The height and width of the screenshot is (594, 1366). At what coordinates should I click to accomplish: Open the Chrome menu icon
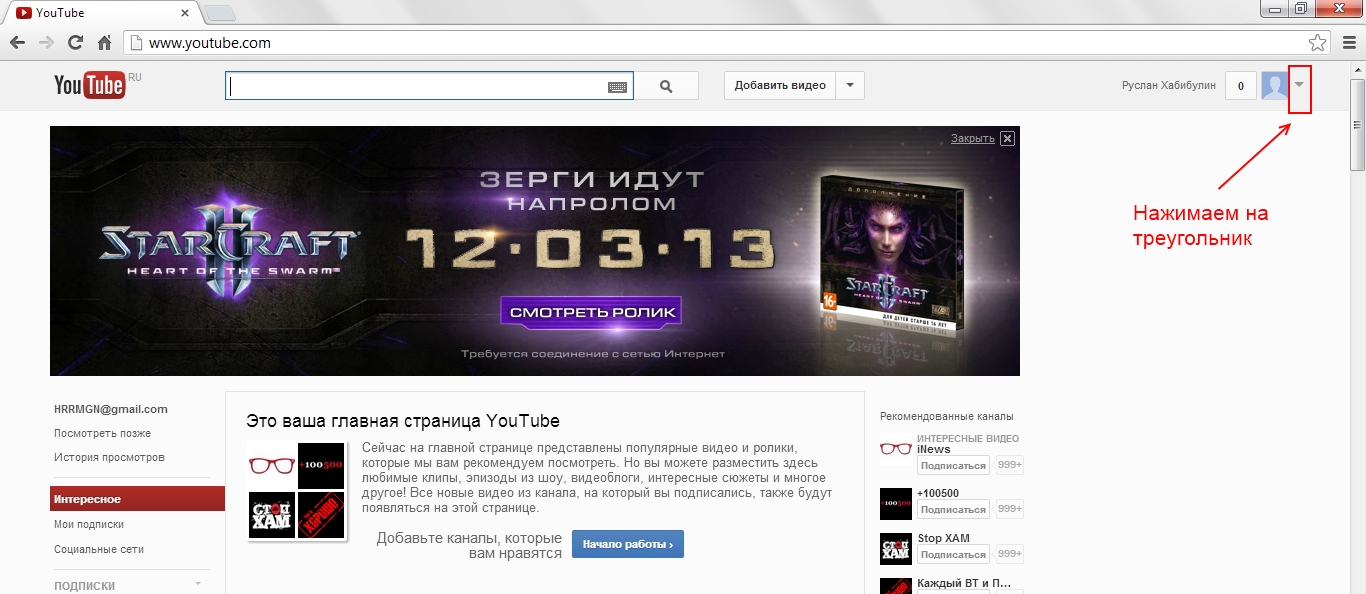(1349, 43)
